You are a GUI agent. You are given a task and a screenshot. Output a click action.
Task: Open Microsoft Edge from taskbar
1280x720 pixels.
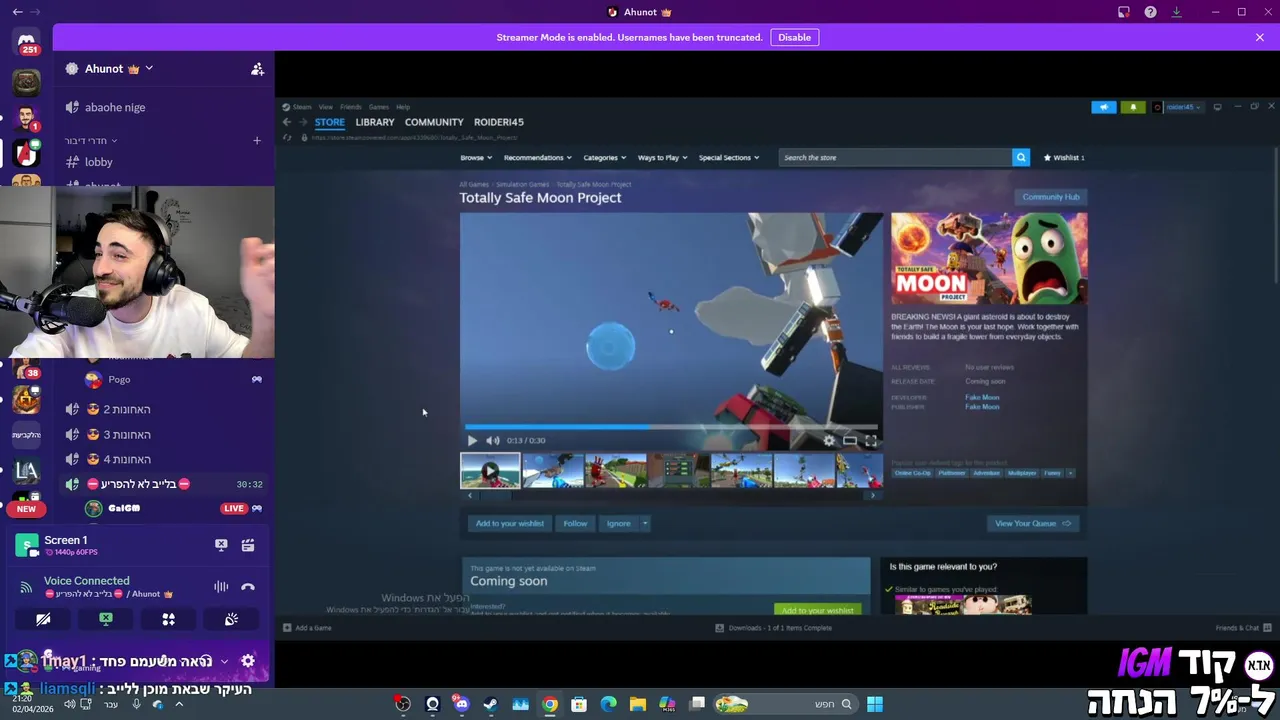point(609,704)
